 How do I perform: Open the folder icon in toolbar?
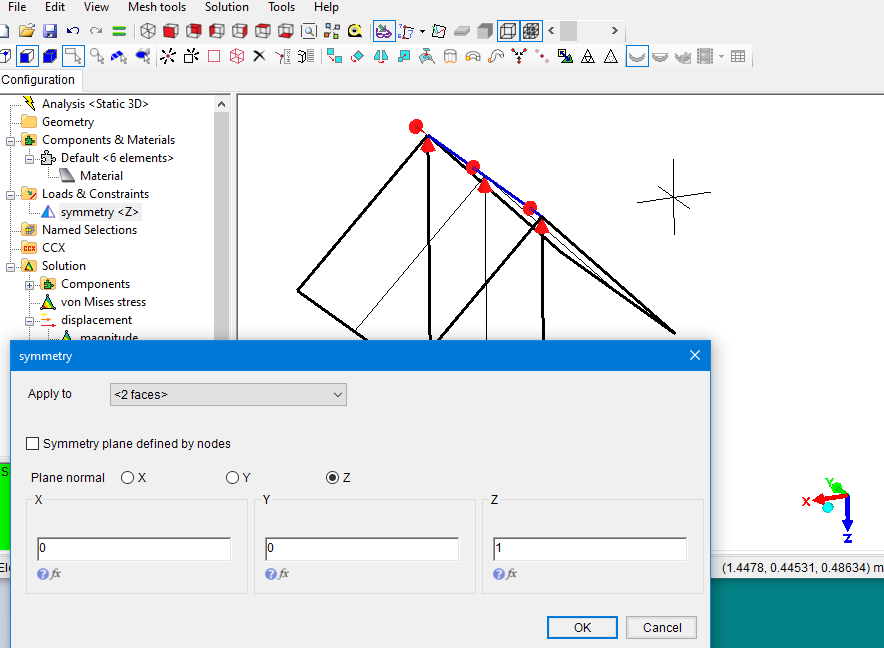pyautogui.click(x=27, y=31)
